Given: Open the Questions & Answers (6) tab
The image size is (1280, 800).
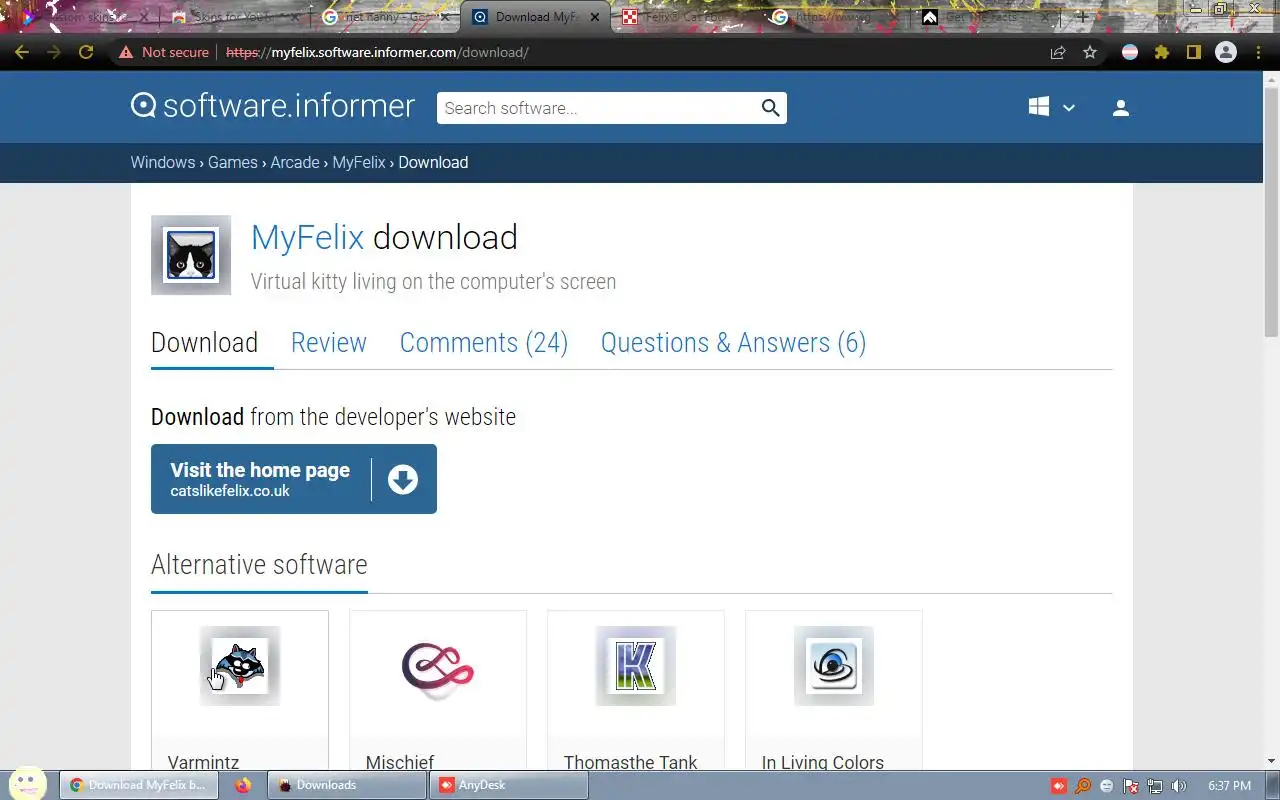Looking at the screenshot, I should coord(733,342).
